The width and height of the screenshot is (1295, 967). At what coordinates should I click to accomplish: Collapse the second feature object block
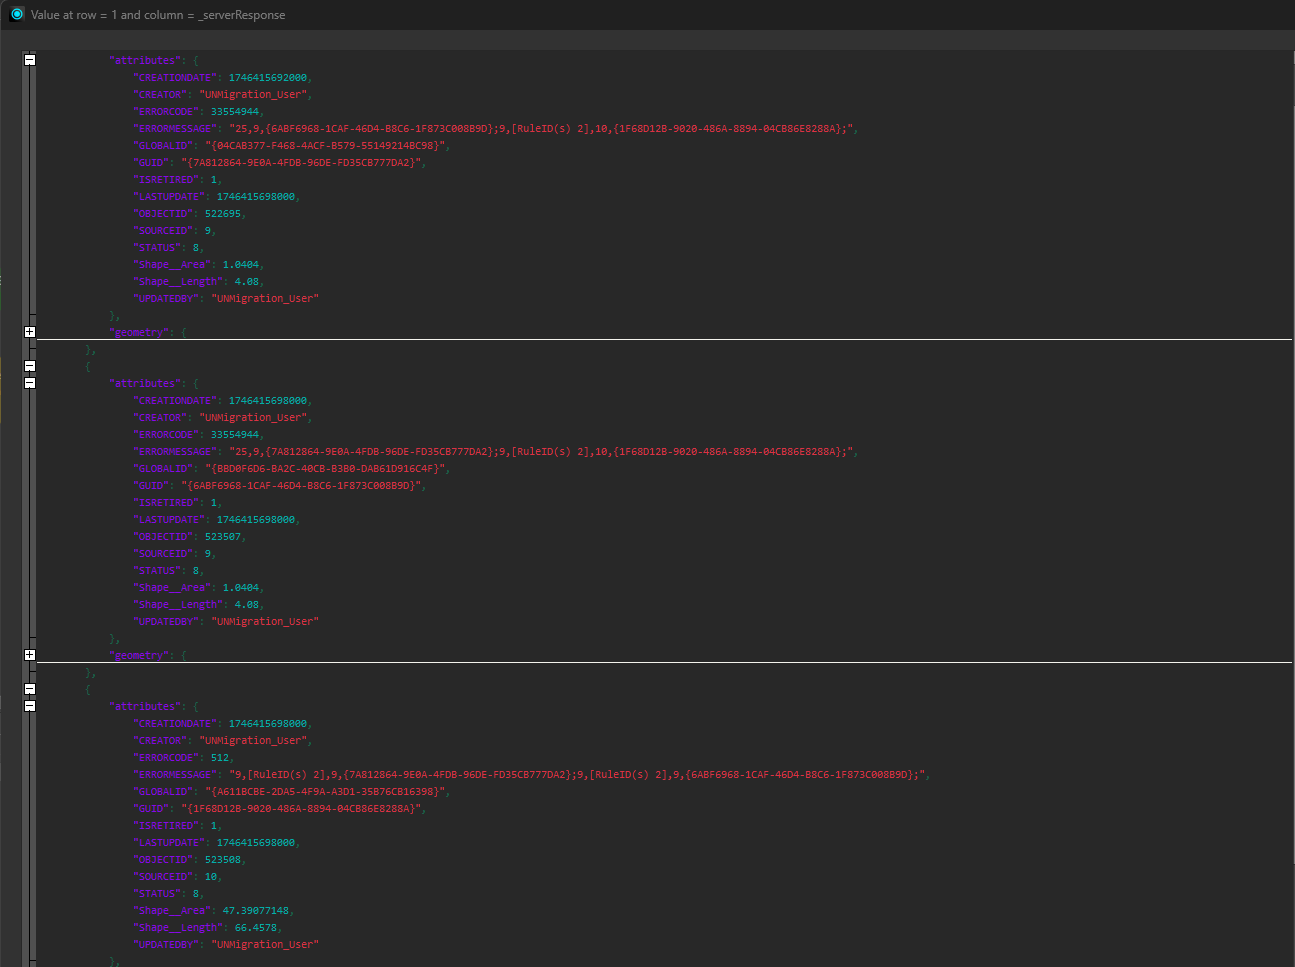pyautogui.click(x=30, y=366)
